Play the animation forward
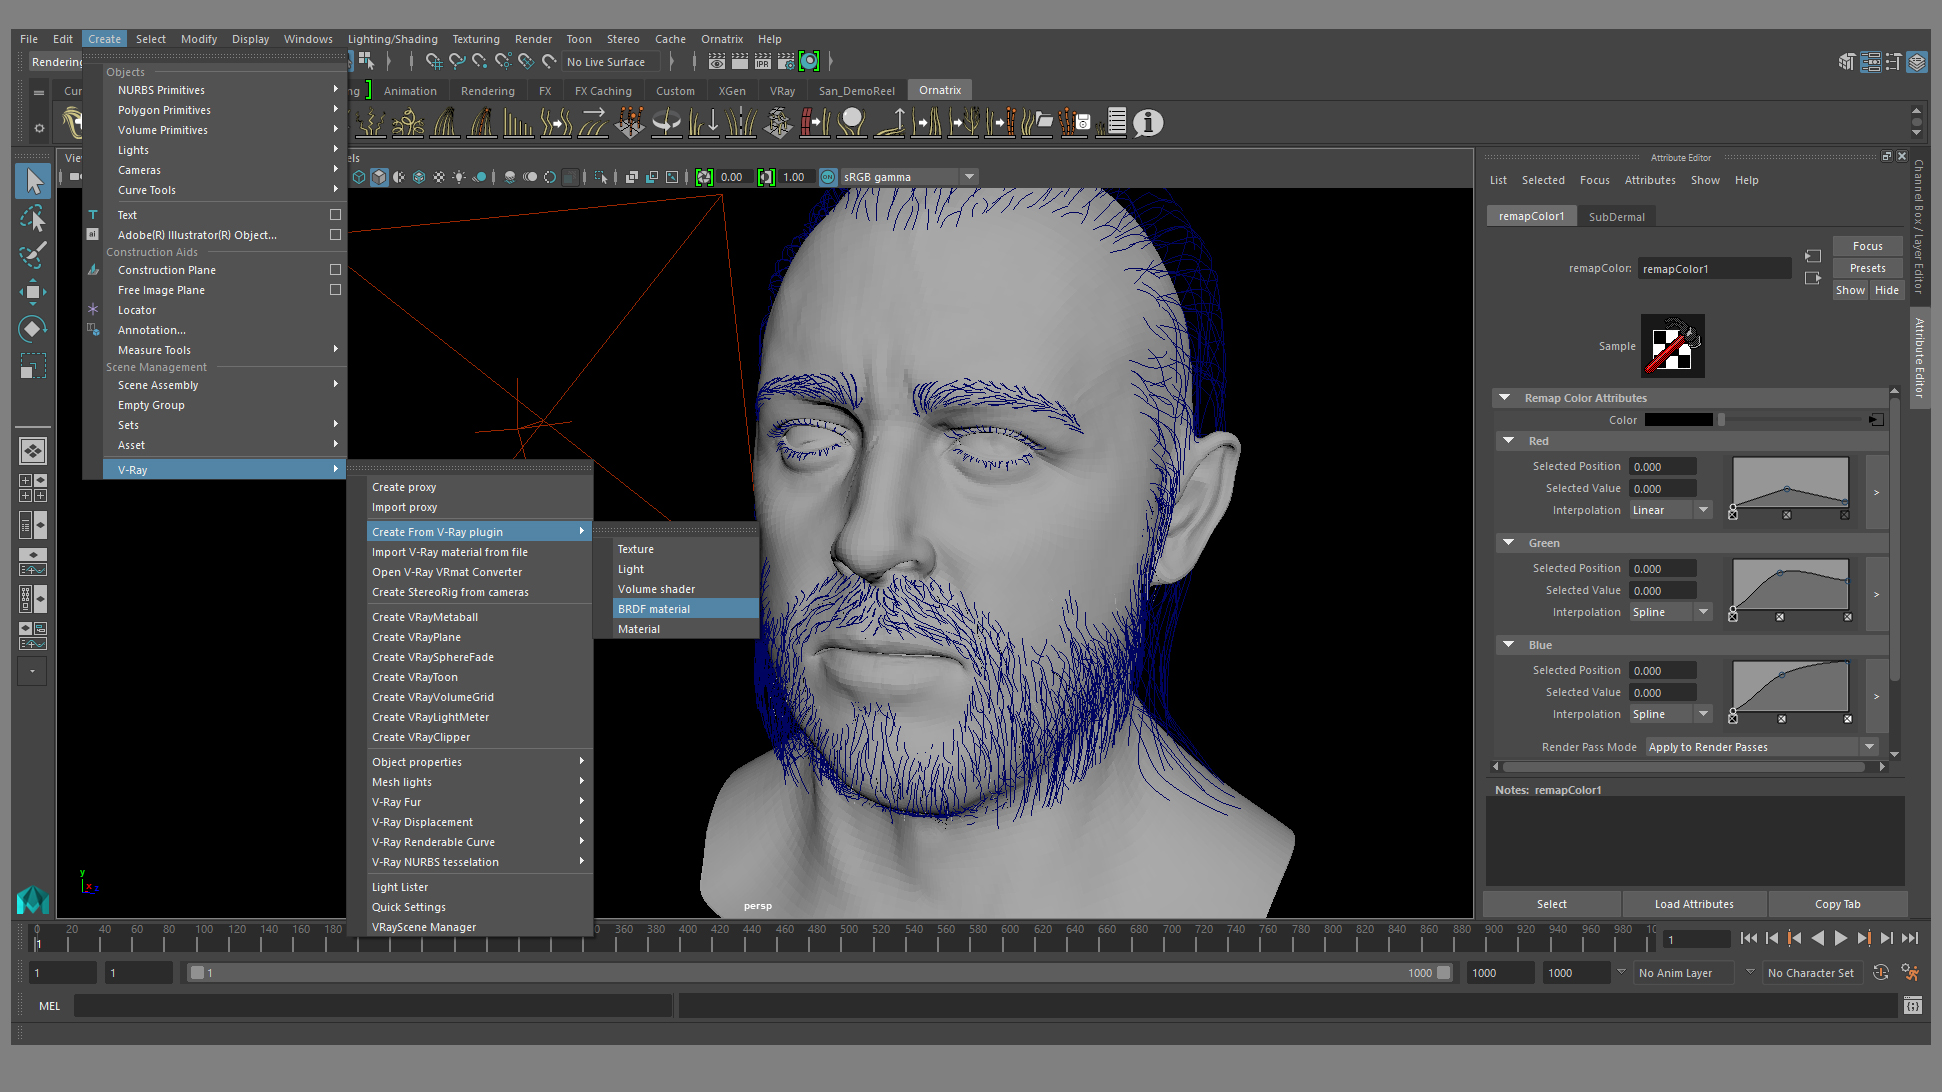 (x=1840, y=938)
